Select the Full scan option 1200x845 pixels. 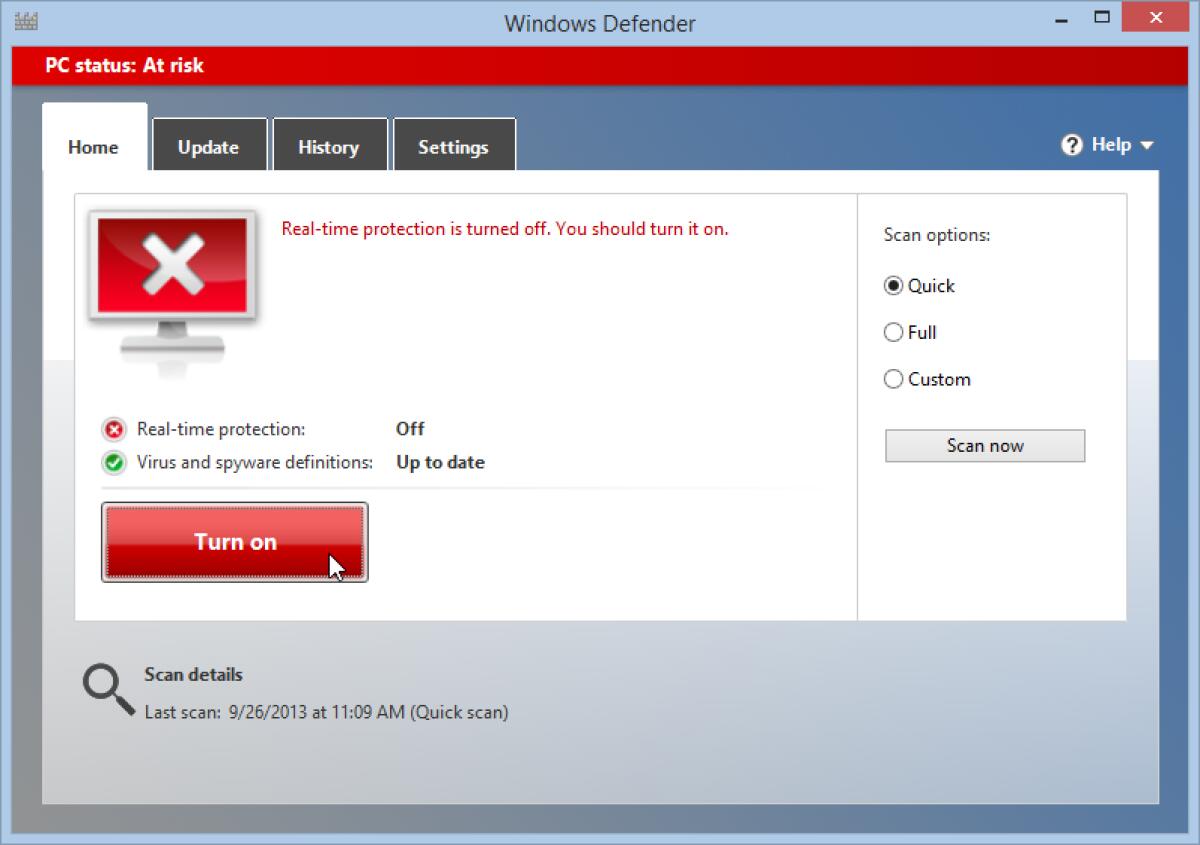coord(893,332)
